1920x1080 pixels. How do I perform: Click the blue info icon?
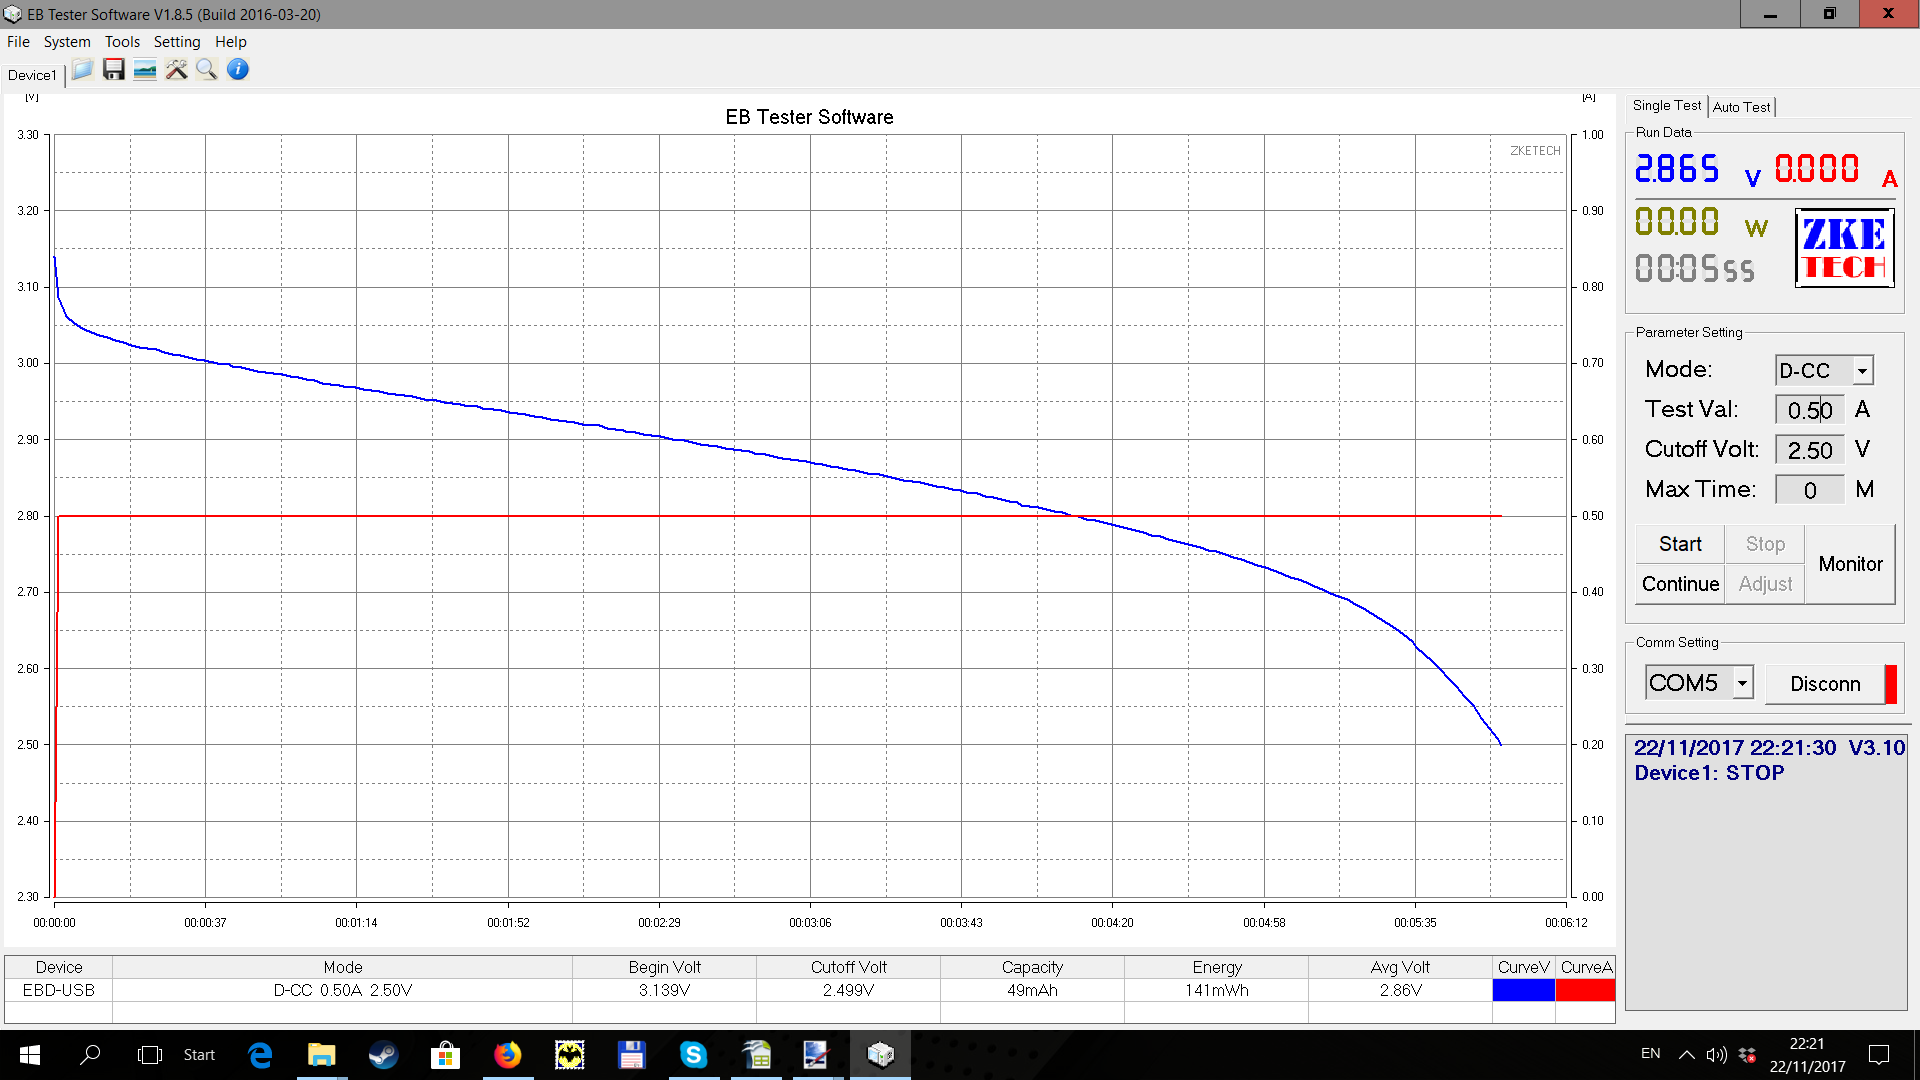coord(238,70)
